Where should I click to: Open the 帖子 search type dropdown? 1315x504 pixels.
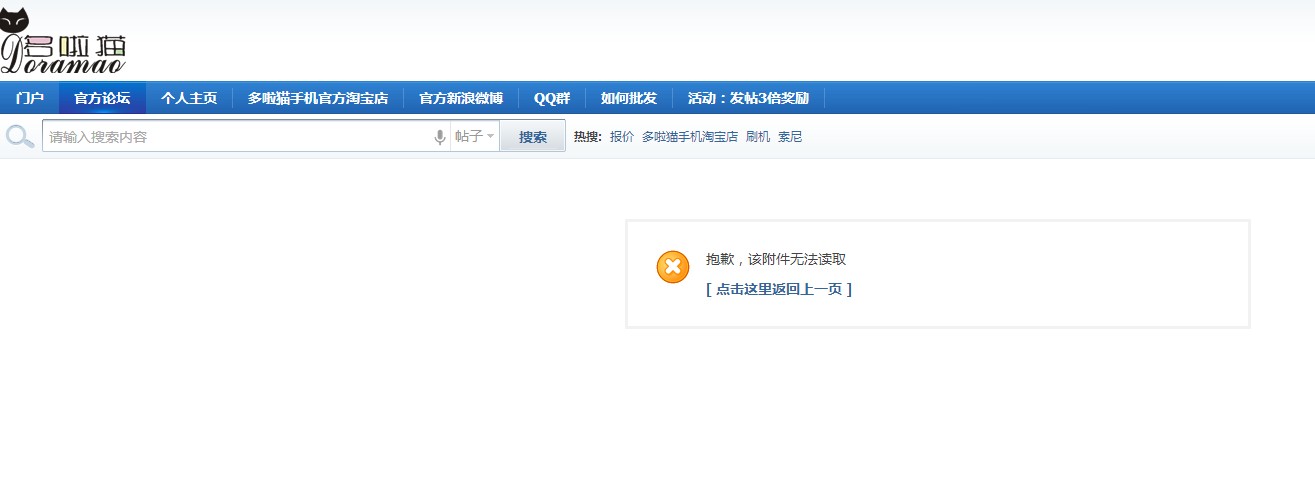click(x=475, y=137)
